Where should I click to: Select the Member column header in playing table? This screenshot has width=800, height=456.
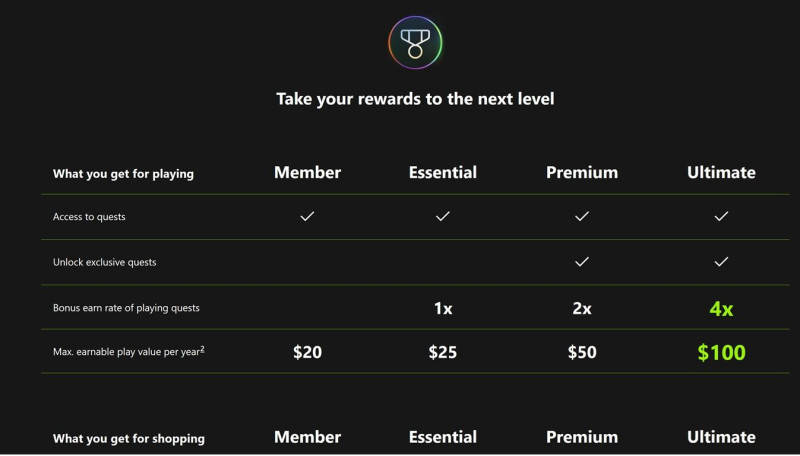[x=307, y=172]
